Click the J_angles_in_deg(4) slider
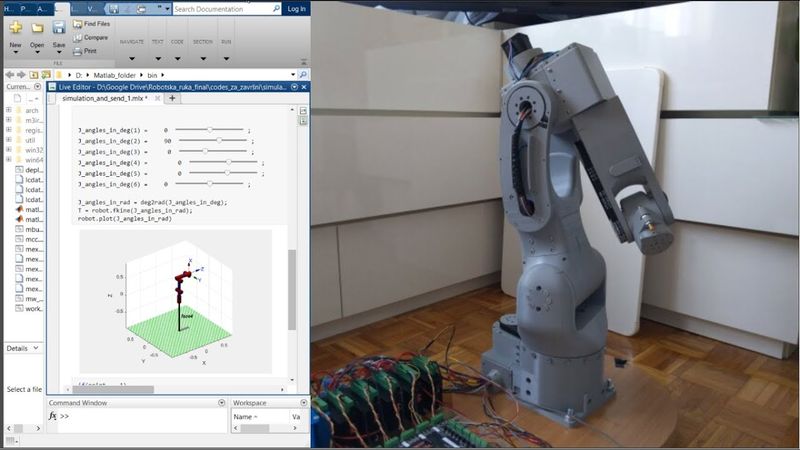This screenshot has height=450, width=800. (223, 162)
